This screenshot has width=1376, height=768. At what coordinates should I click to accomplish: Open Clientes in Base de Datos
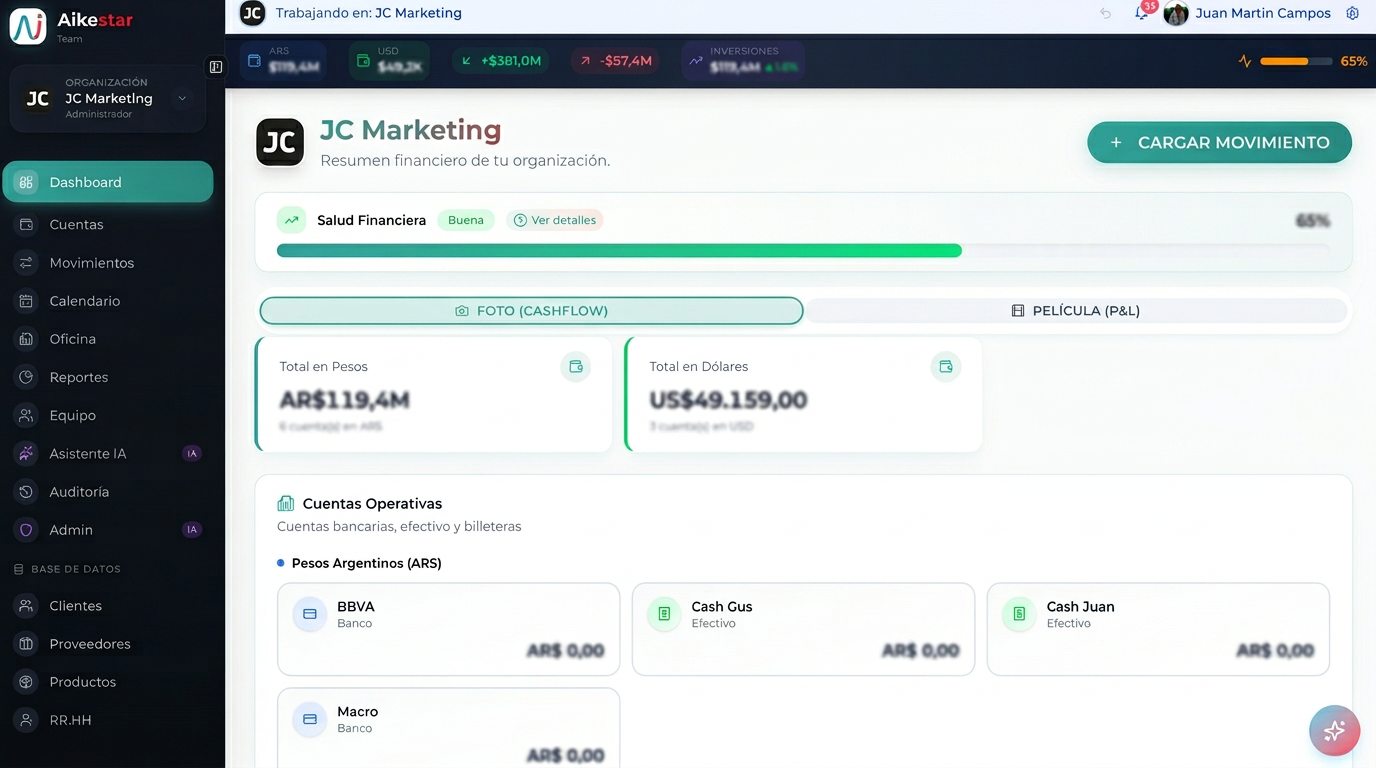[108, 606]
